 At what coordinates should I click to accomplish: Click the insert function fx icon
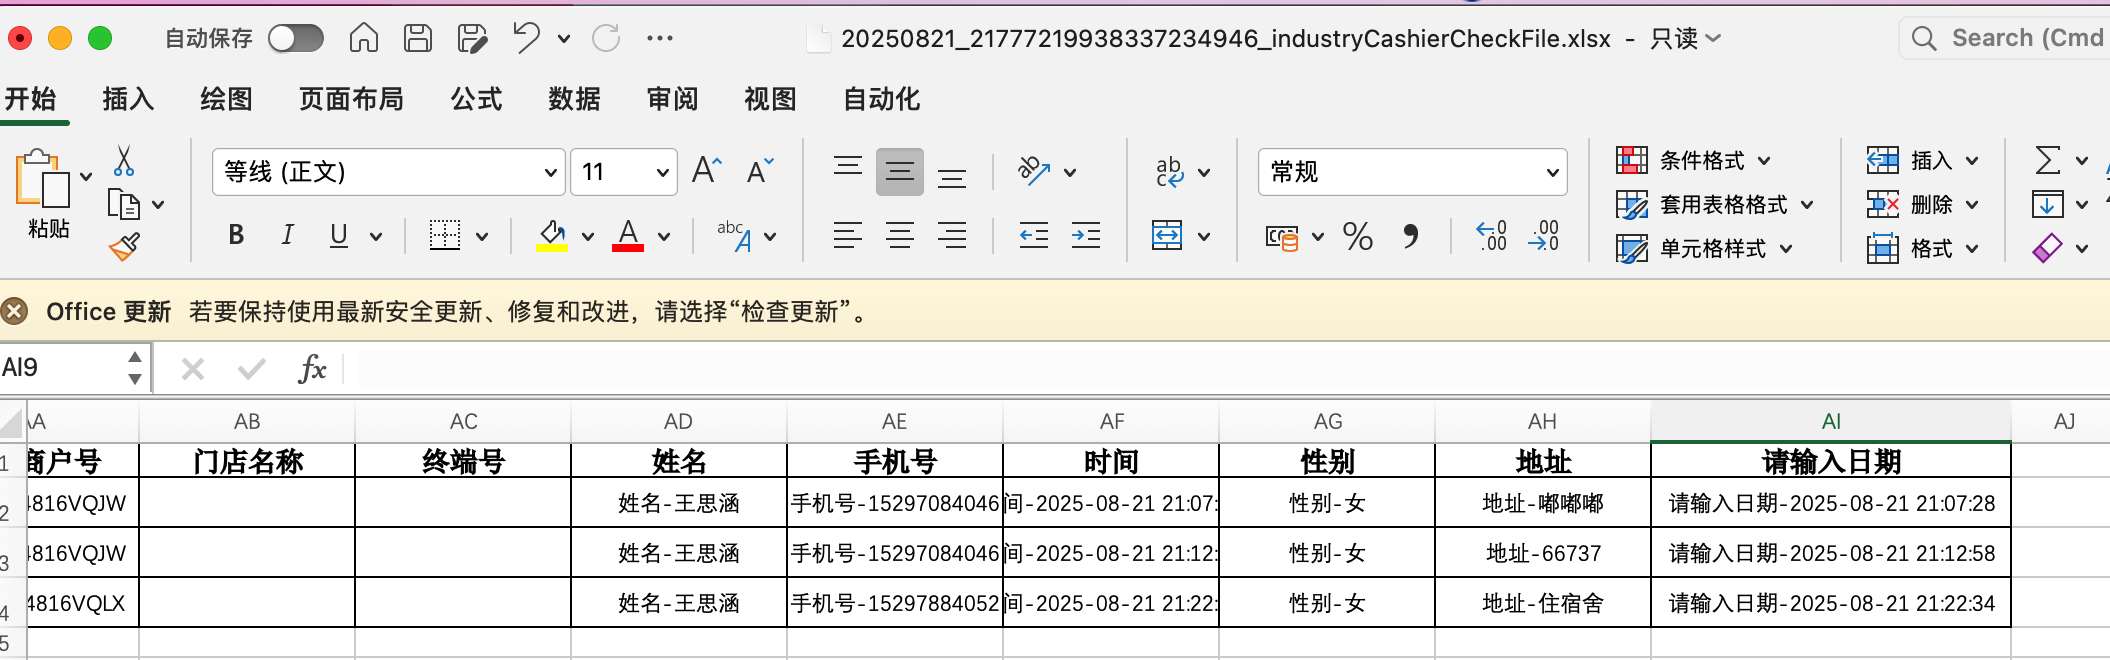[312, 369]
